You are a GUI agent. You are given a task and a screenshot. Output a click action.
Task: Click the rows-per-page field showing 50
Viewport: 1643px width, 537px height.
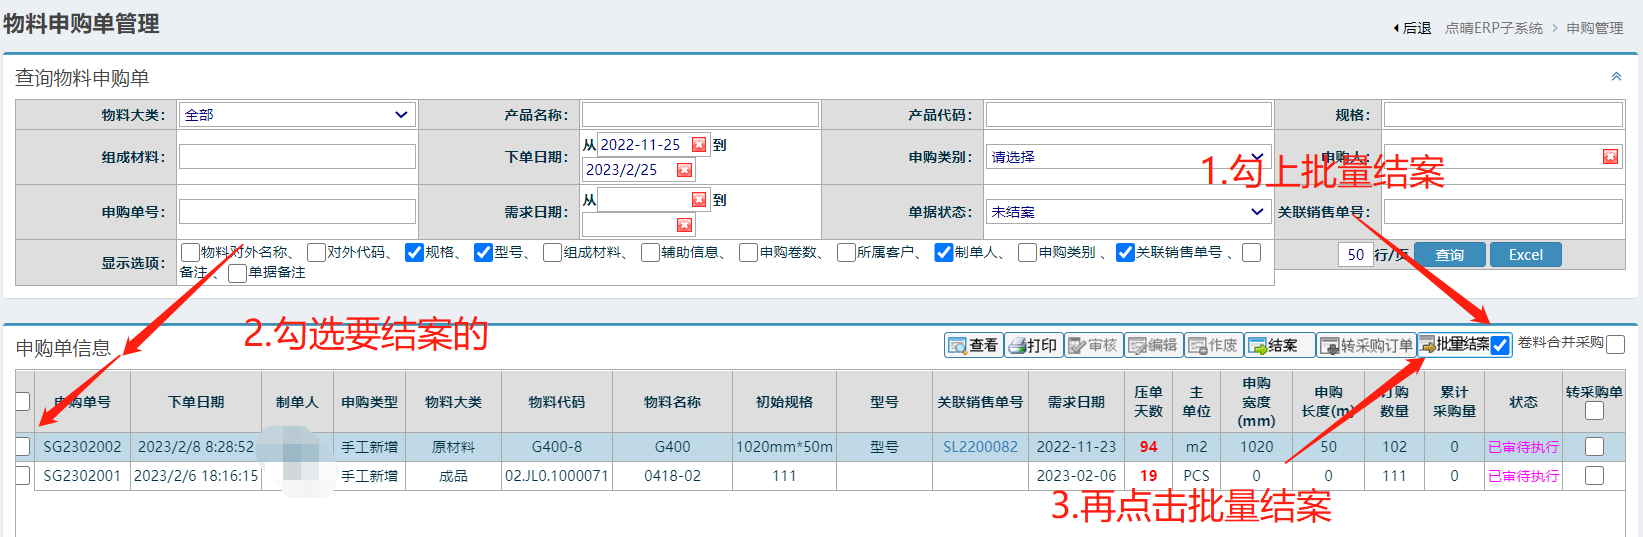(x=1355, y=255)
